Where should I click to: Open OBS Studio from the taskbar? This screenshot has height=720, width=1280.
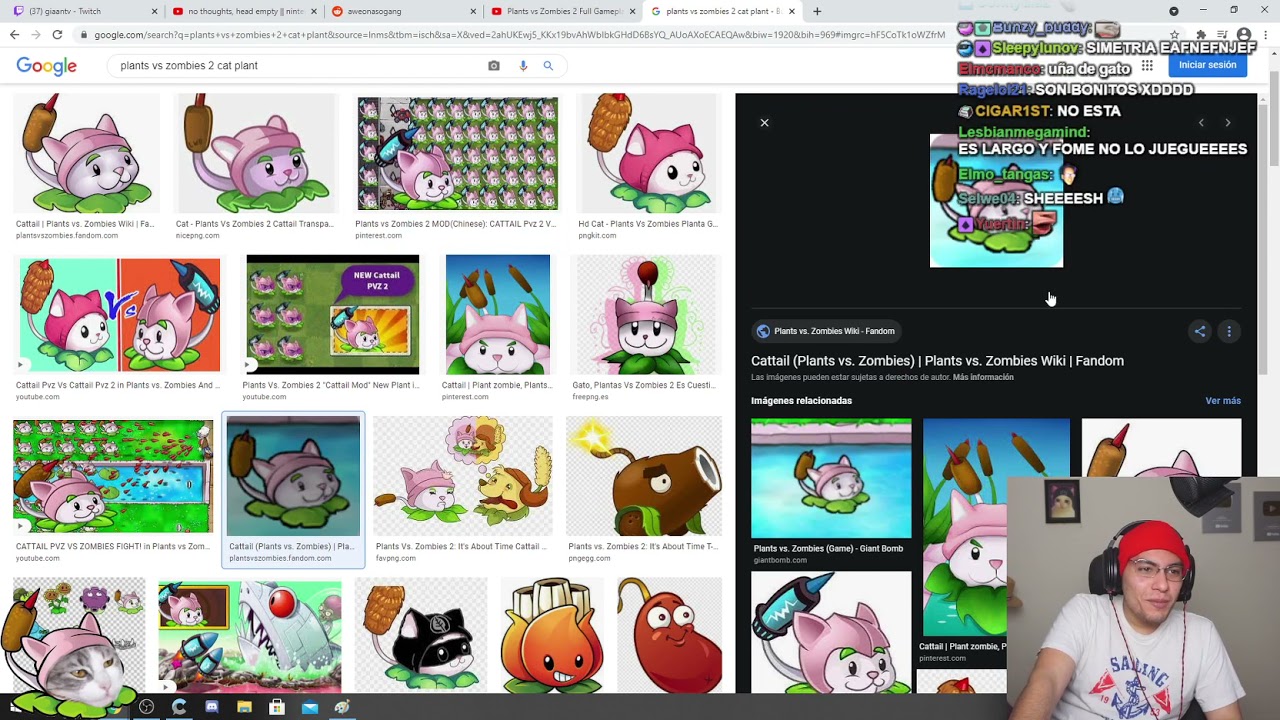(x=147, y=707)
